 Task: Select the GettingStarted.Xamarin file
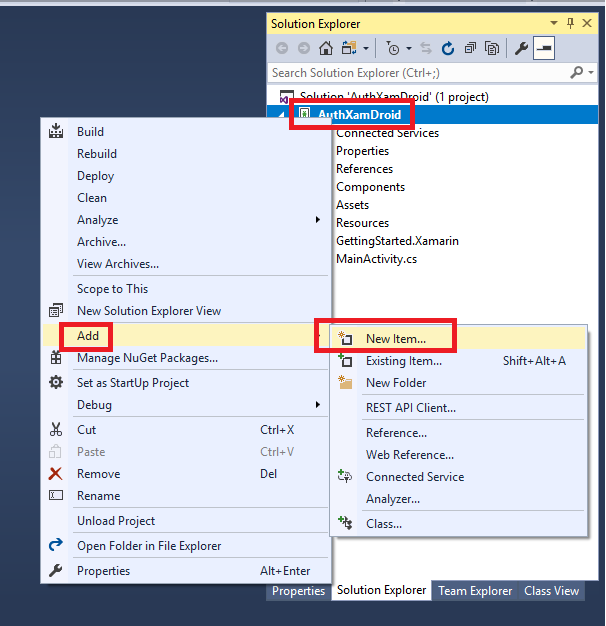point(397,241)
